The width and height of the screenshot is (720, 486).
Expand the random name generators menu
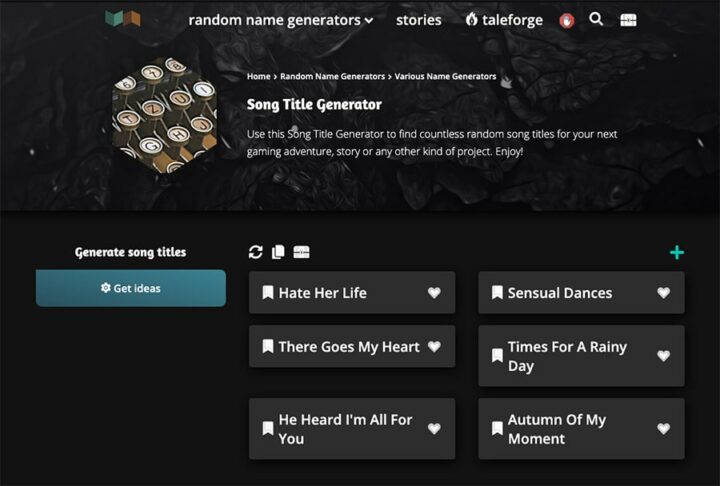tap(280, 20)
